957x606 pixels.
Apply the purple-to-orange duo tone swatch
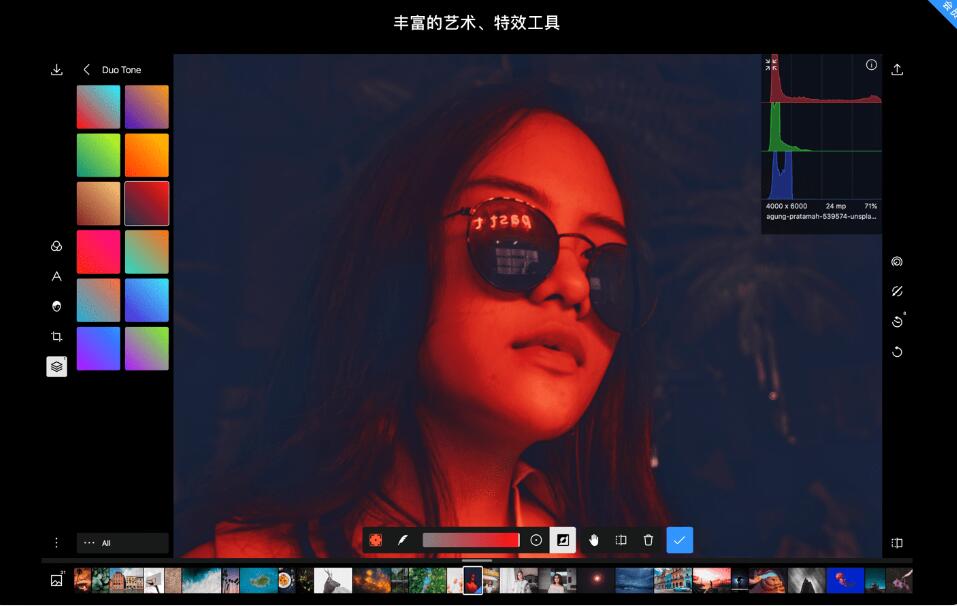(x=146, y=107)
